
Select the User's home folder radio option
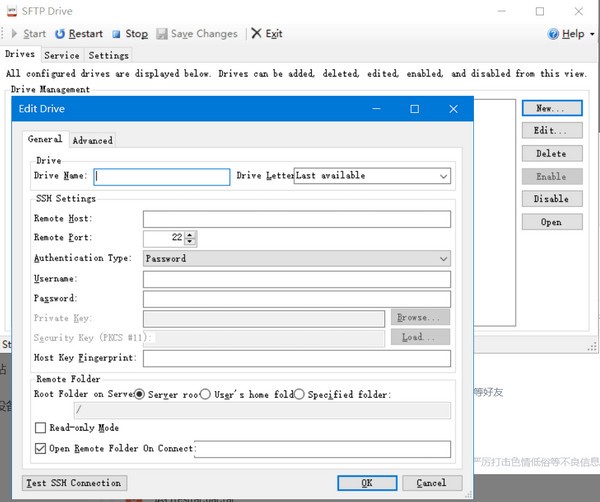[x=205, y=394]
